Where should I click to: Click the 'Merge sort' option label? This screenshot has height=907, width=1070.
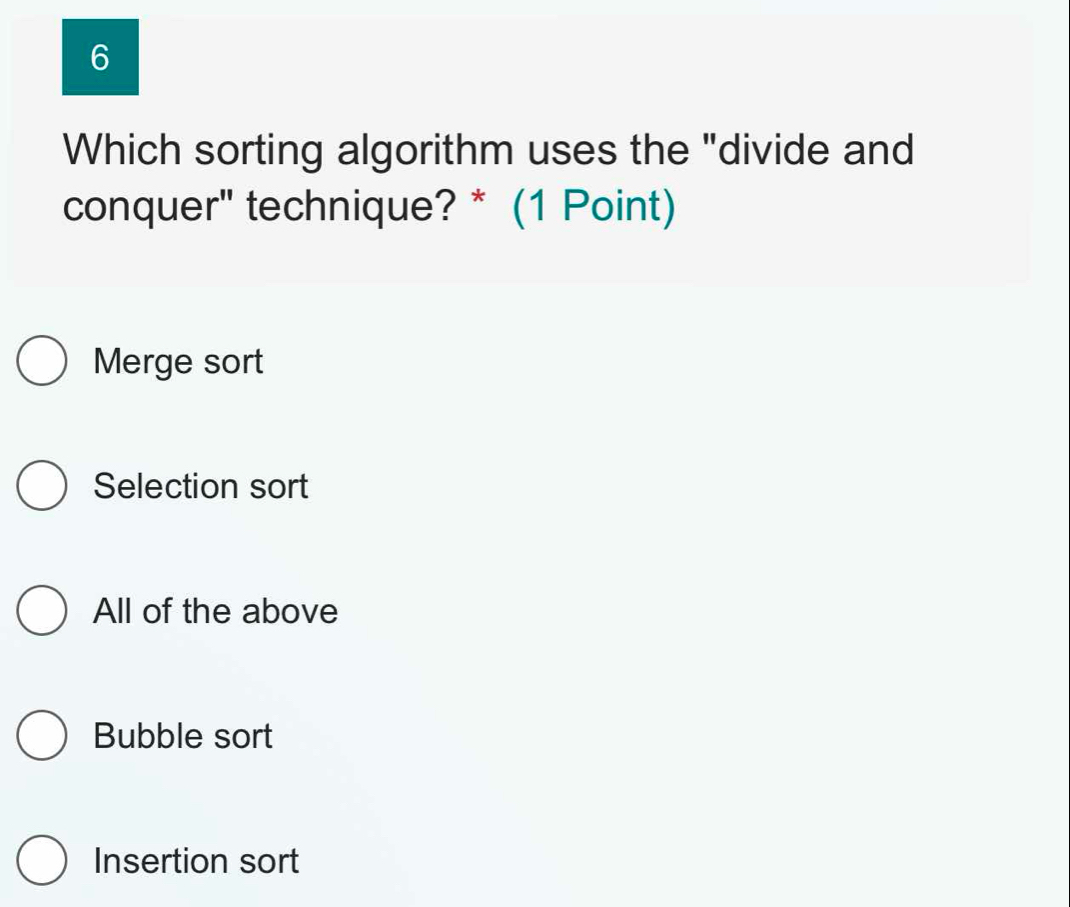(x=178, y=362)
